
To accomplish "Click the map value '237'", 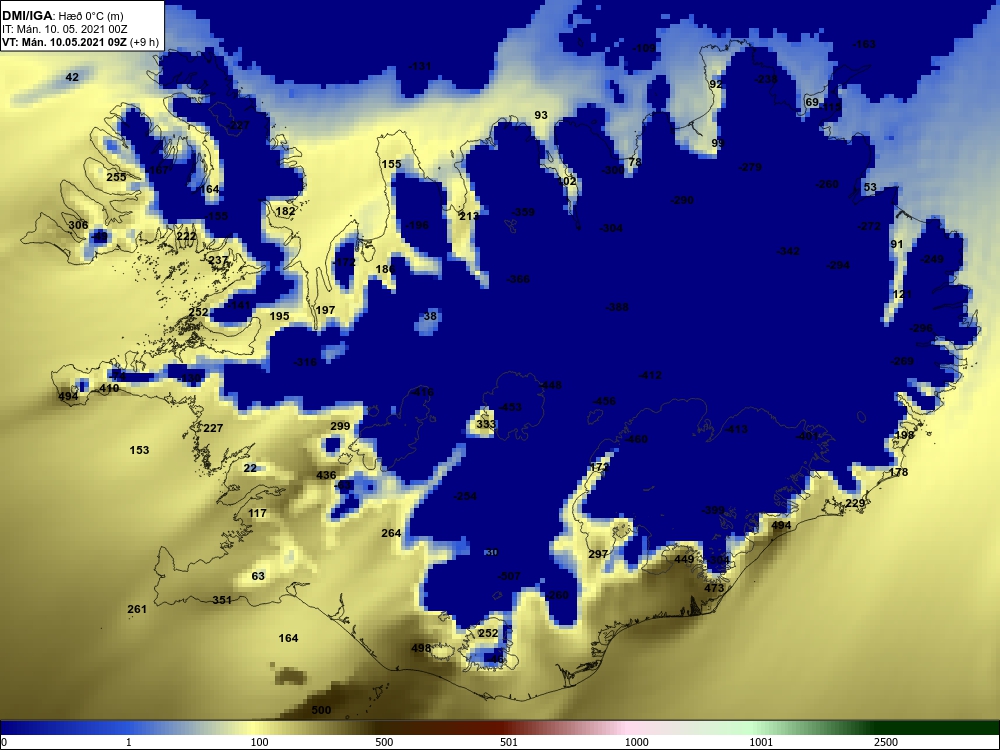I will [218, 260].
